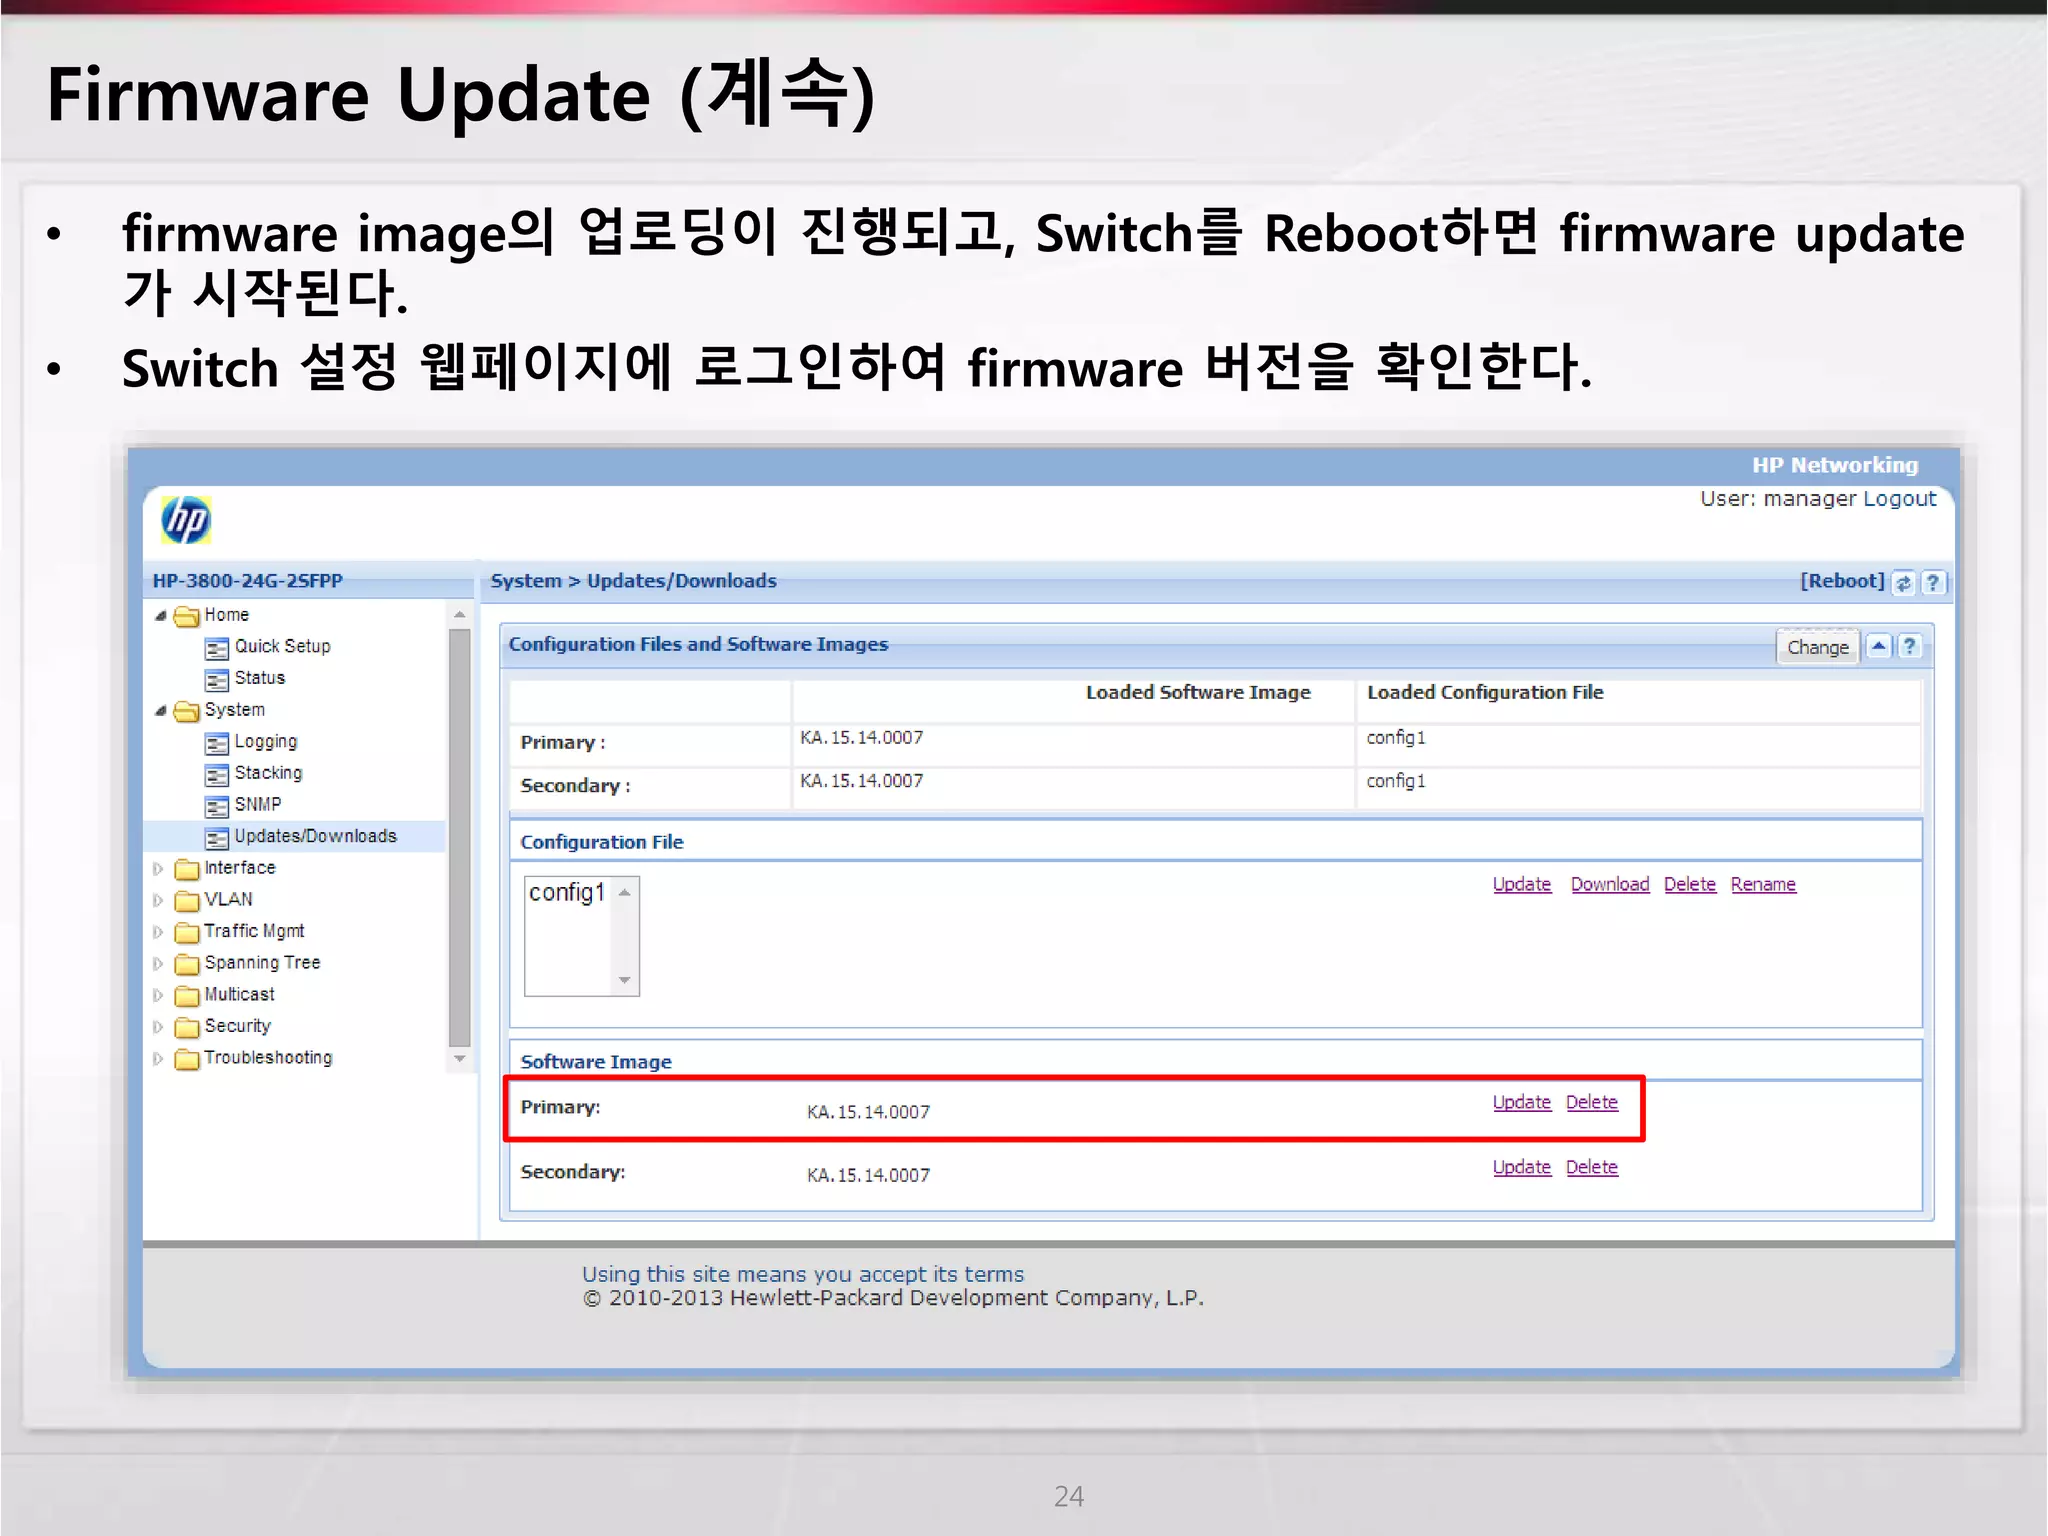This screenshot has width=2048, height=1536.
Task: Click the System folder icon
Action: [187, 711]
